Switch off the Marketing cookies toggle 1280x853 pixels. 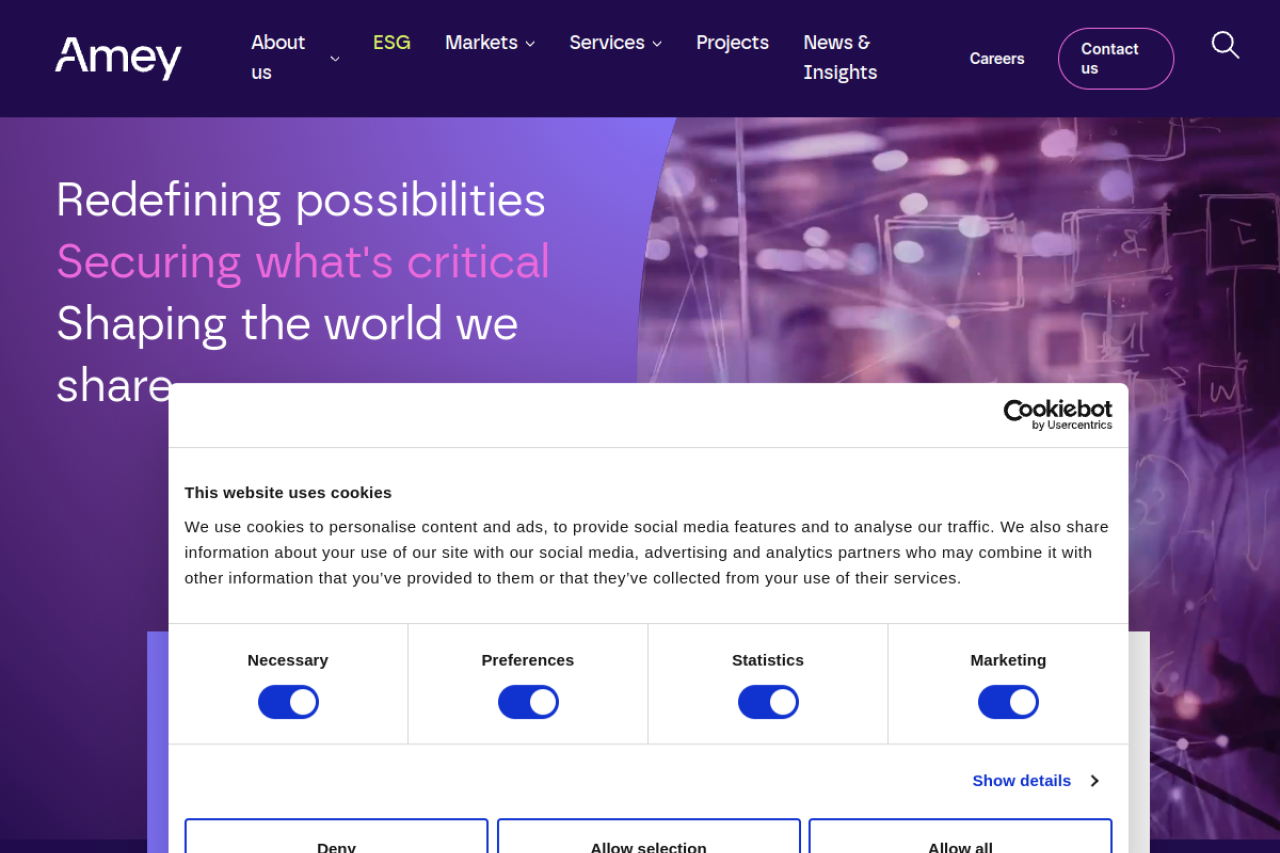(x=1008, y=702)
